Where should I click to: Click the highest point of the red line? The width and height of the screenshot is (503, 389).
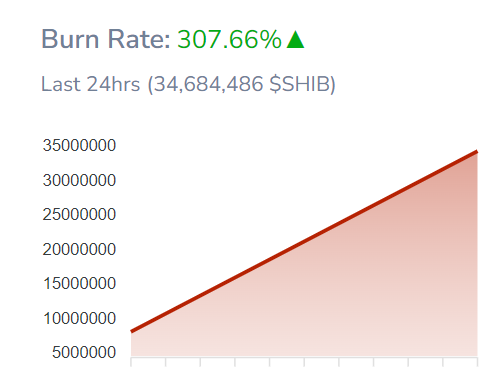tap(477, 152)
